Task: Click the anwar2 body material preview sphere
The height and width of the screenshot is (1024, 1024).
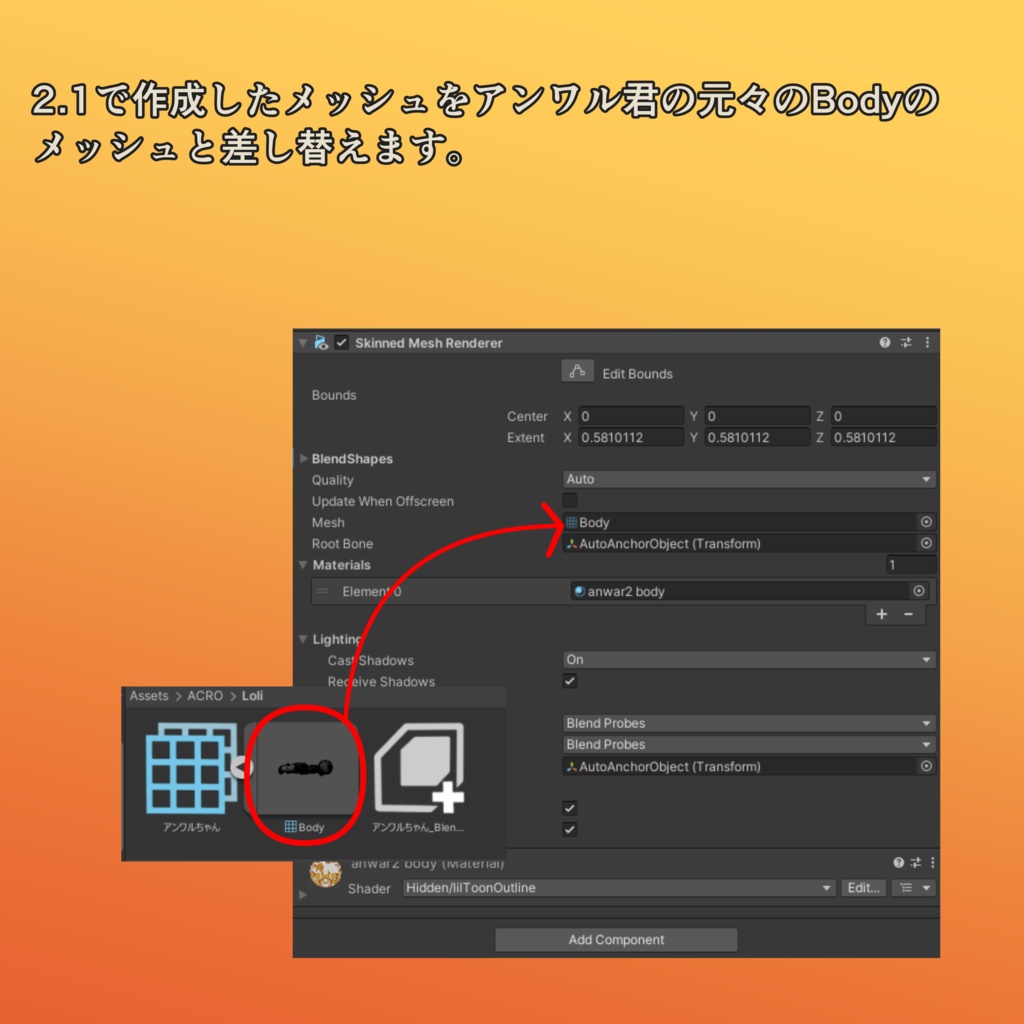Action: (325, 872)
